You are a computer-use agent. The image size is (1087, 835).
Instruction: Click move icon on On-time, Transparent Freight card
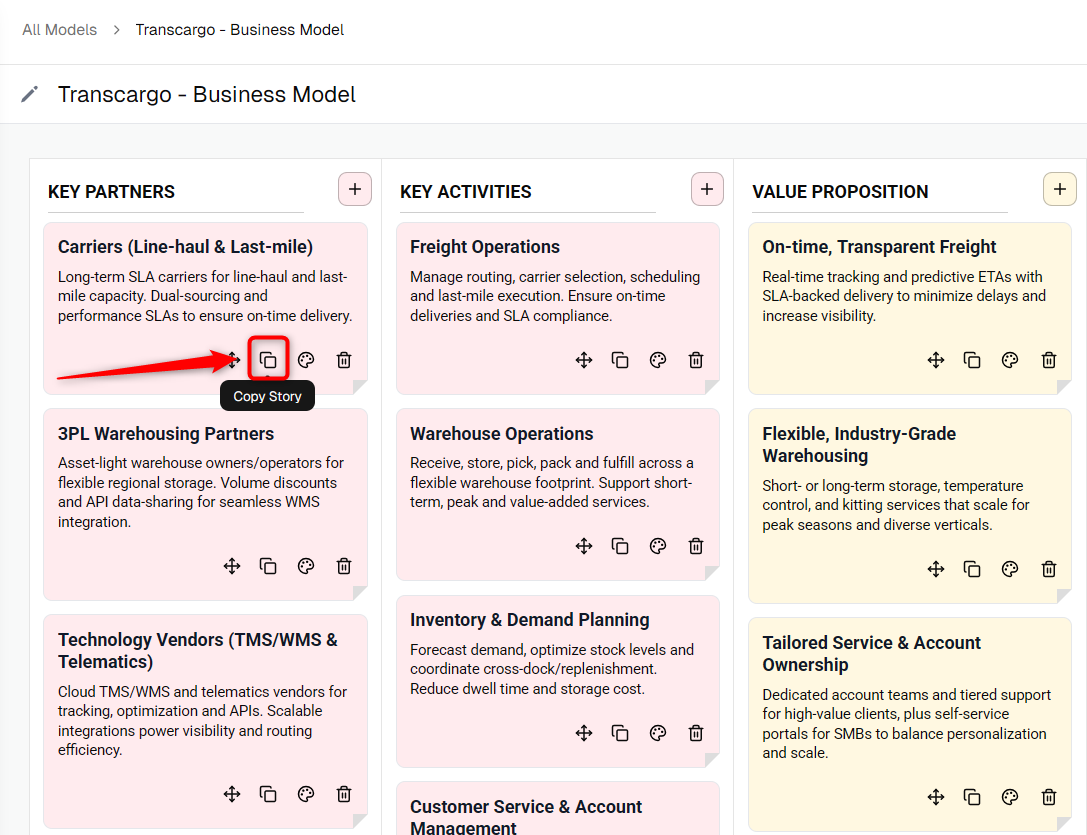tap(936, 360)
